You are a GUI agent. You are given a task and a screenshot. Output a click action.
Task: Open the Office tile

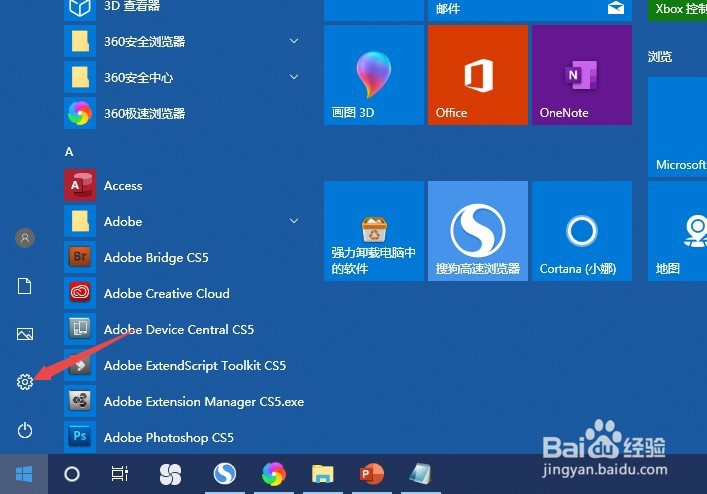pos(478,75)
